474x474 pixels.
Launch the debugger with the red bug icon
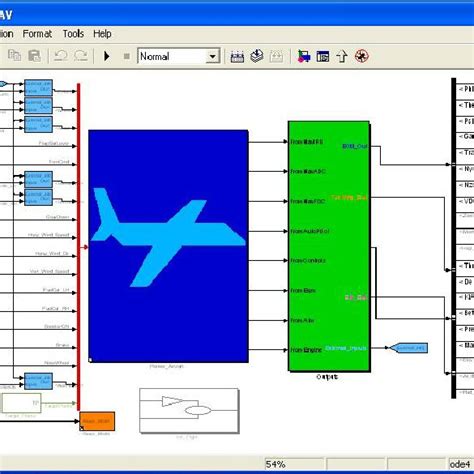pyautogui.click(x=361, y=56)
